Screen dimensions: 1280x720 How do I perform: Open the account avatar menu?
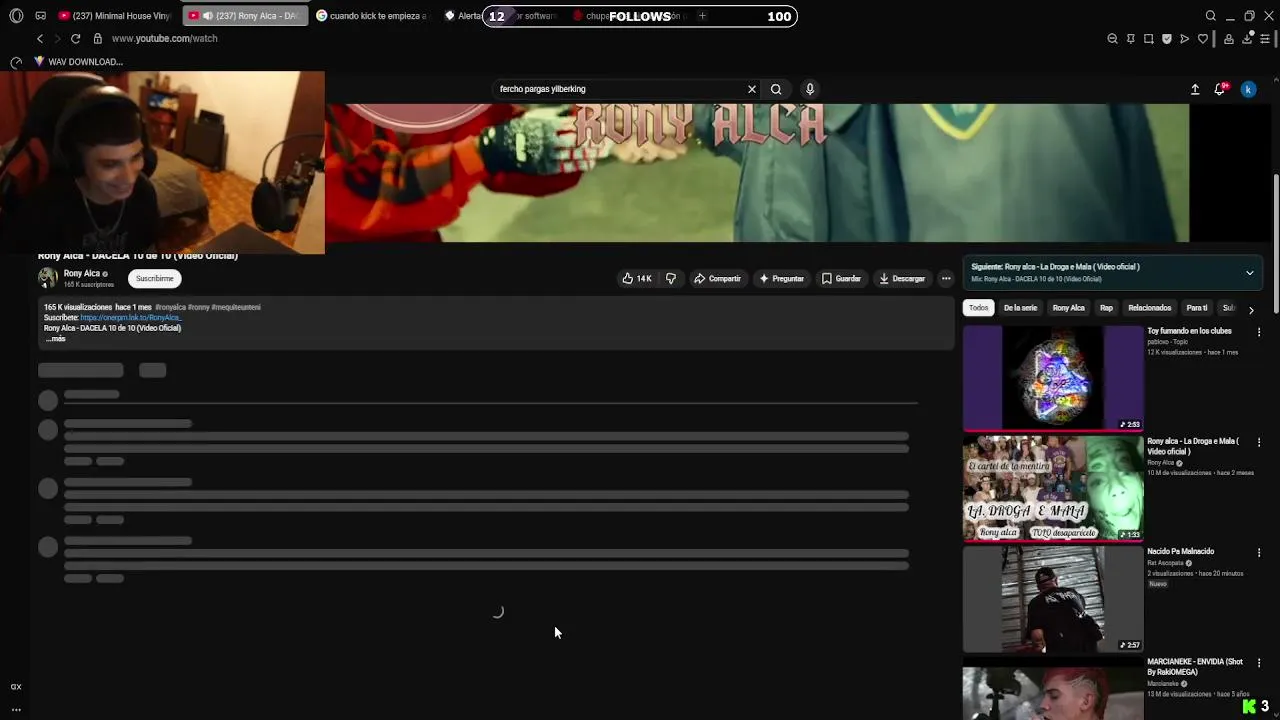pos(1248,89)
